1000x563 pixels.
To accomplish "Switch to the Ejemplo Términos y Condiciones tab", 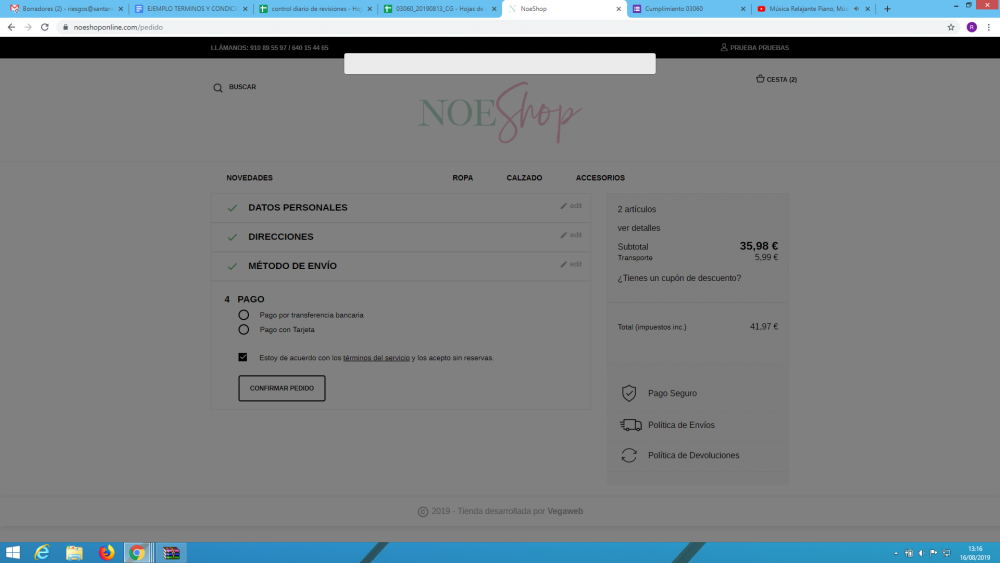I will [191, 9].
